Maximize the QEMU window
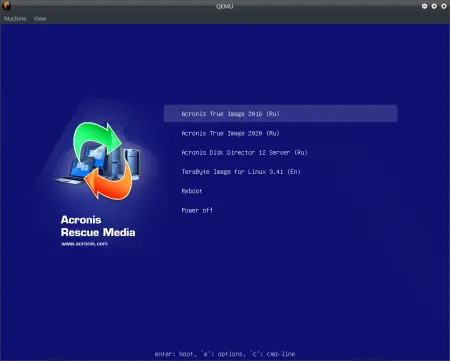The height and width of the screenshot is (361, 450). [x=434, y=6]
